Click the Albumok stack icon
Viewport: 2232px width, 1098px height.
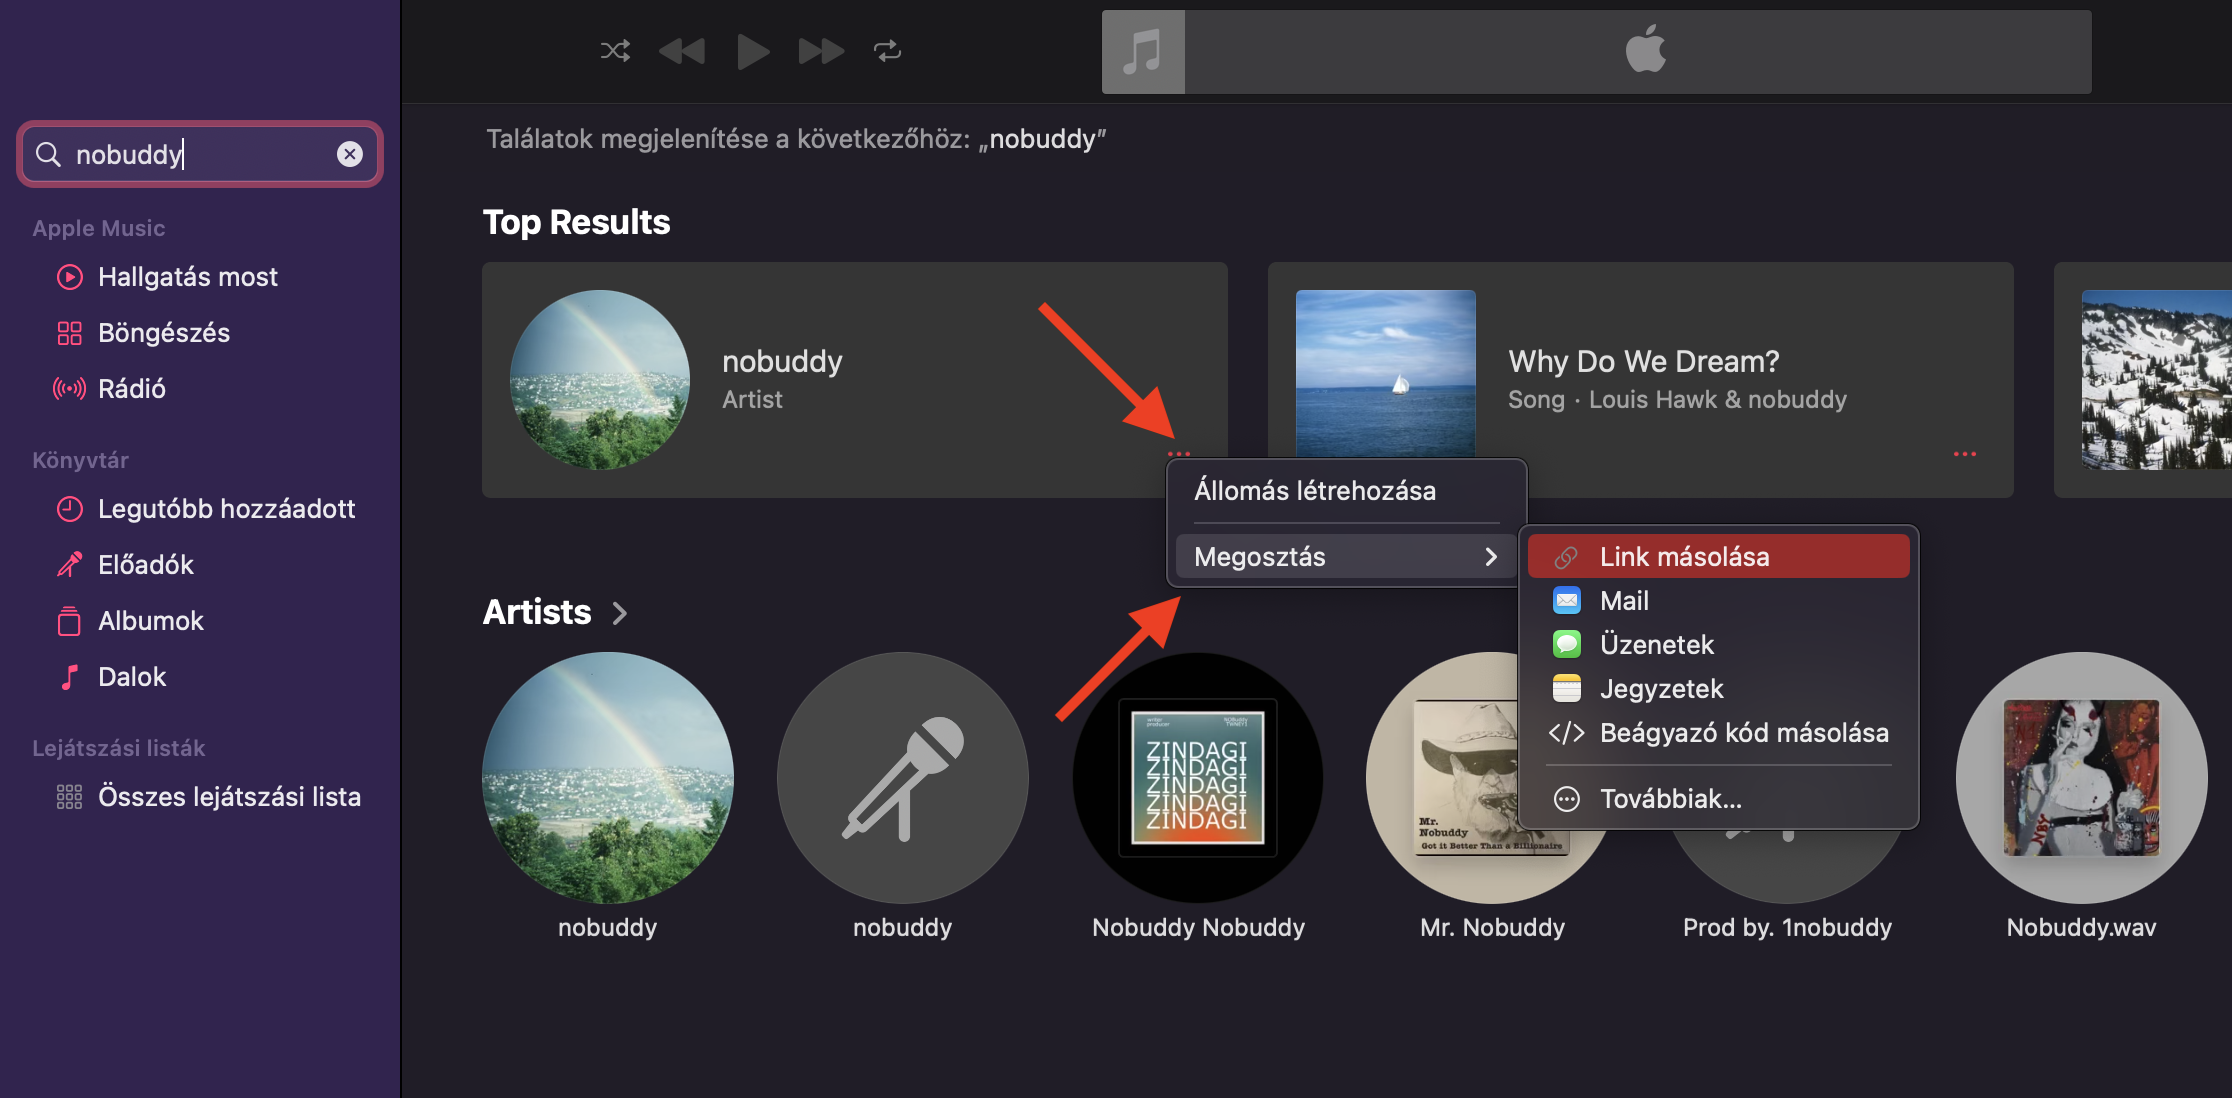point(69,621)
